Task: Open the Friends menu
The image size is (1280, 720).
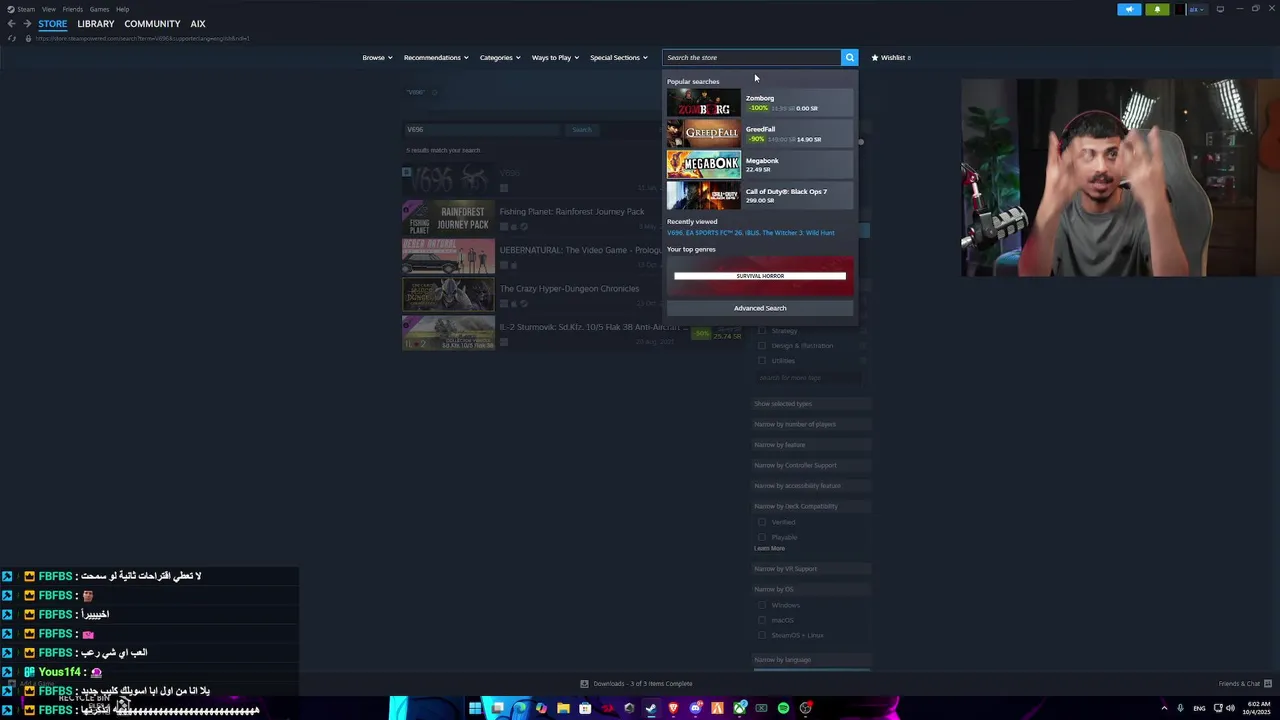Action: pos(73,9)
